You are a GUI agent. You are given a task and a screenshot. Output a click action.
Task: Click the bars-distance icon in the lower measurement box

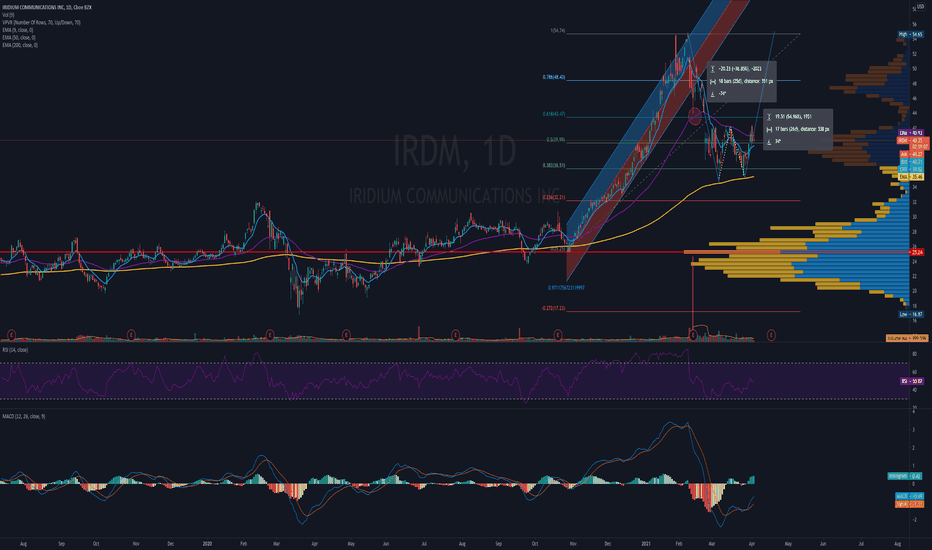point(769,129)
